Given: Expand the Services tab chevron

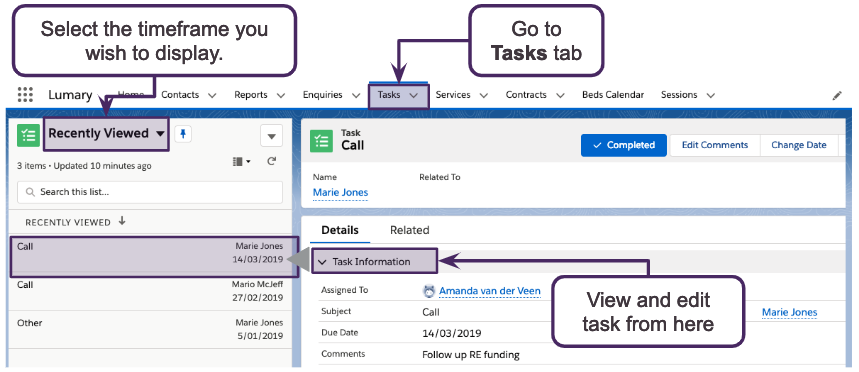Looking at the screenshot, I should tap(484, 95).
